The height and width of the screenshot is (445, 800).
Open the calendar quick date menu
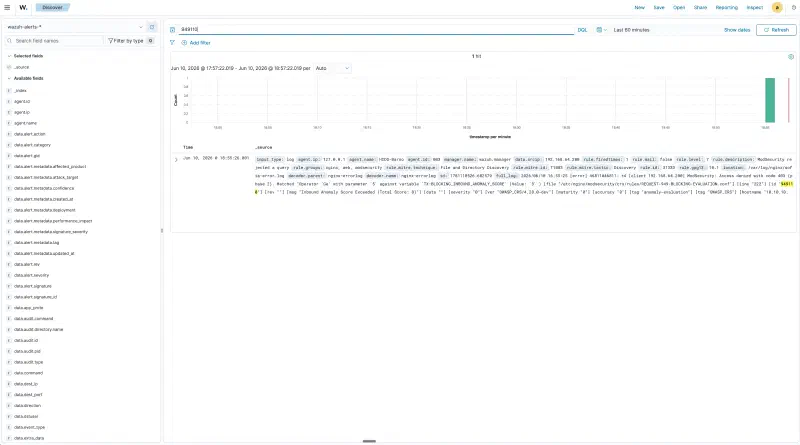click(x=601, y=30)
